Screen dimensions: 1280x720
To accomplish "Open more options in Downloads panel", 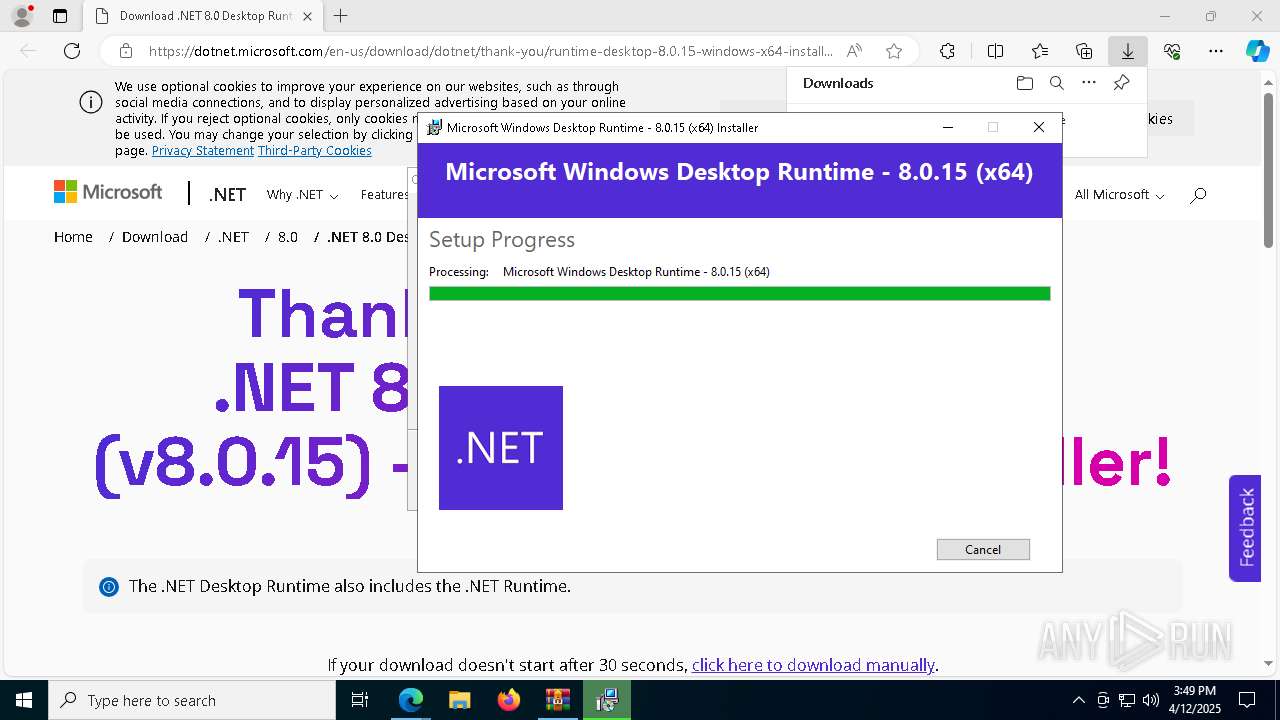I will [x=1089, y=83].
